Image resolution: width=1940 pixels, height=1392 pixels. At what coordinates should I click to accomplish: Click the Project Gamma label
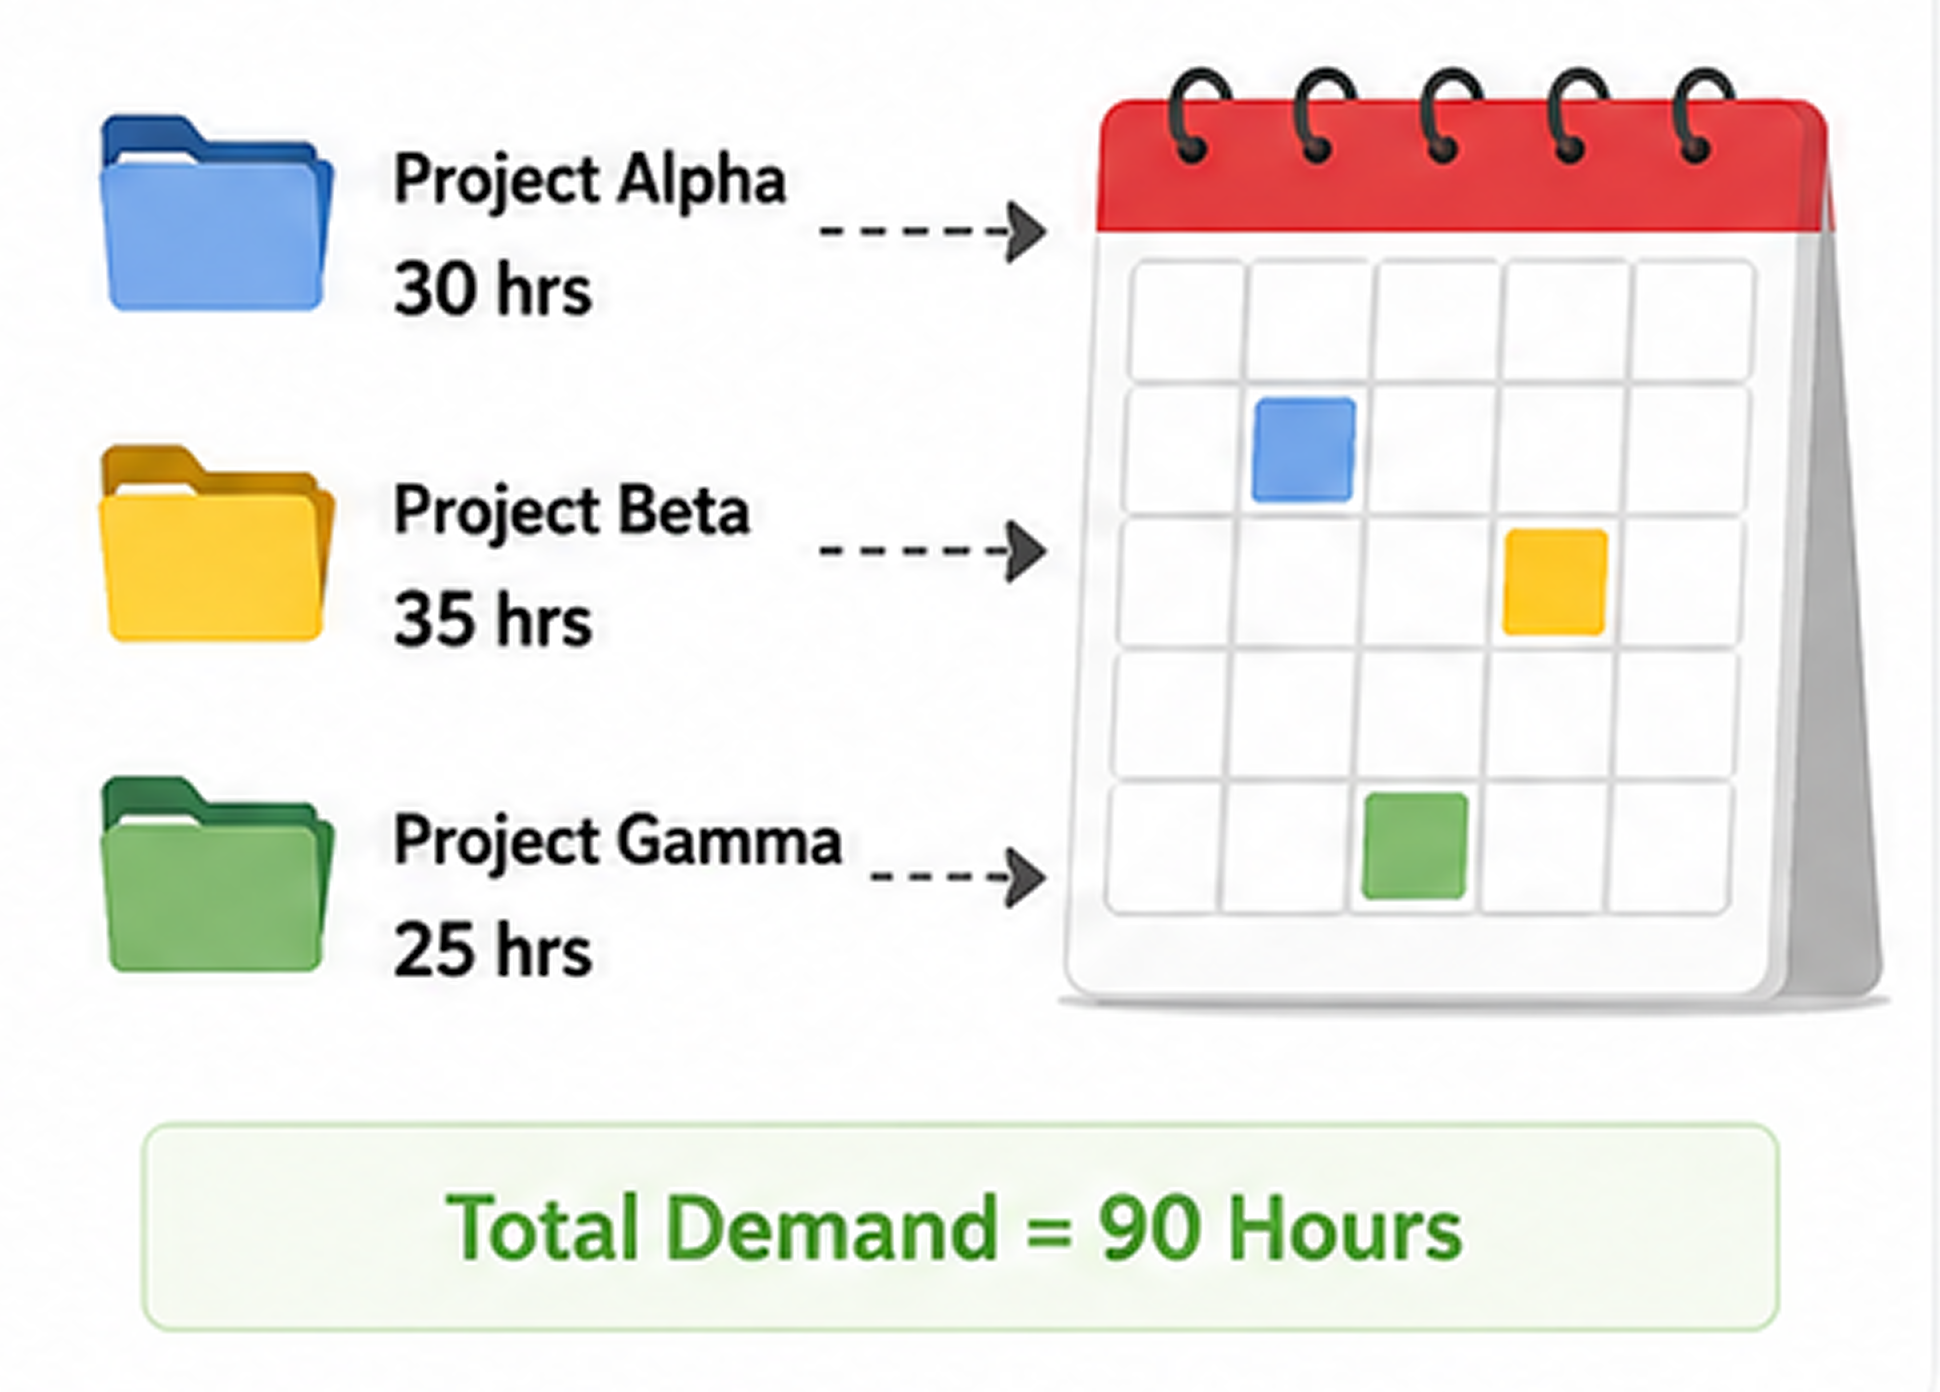[617, 842]
